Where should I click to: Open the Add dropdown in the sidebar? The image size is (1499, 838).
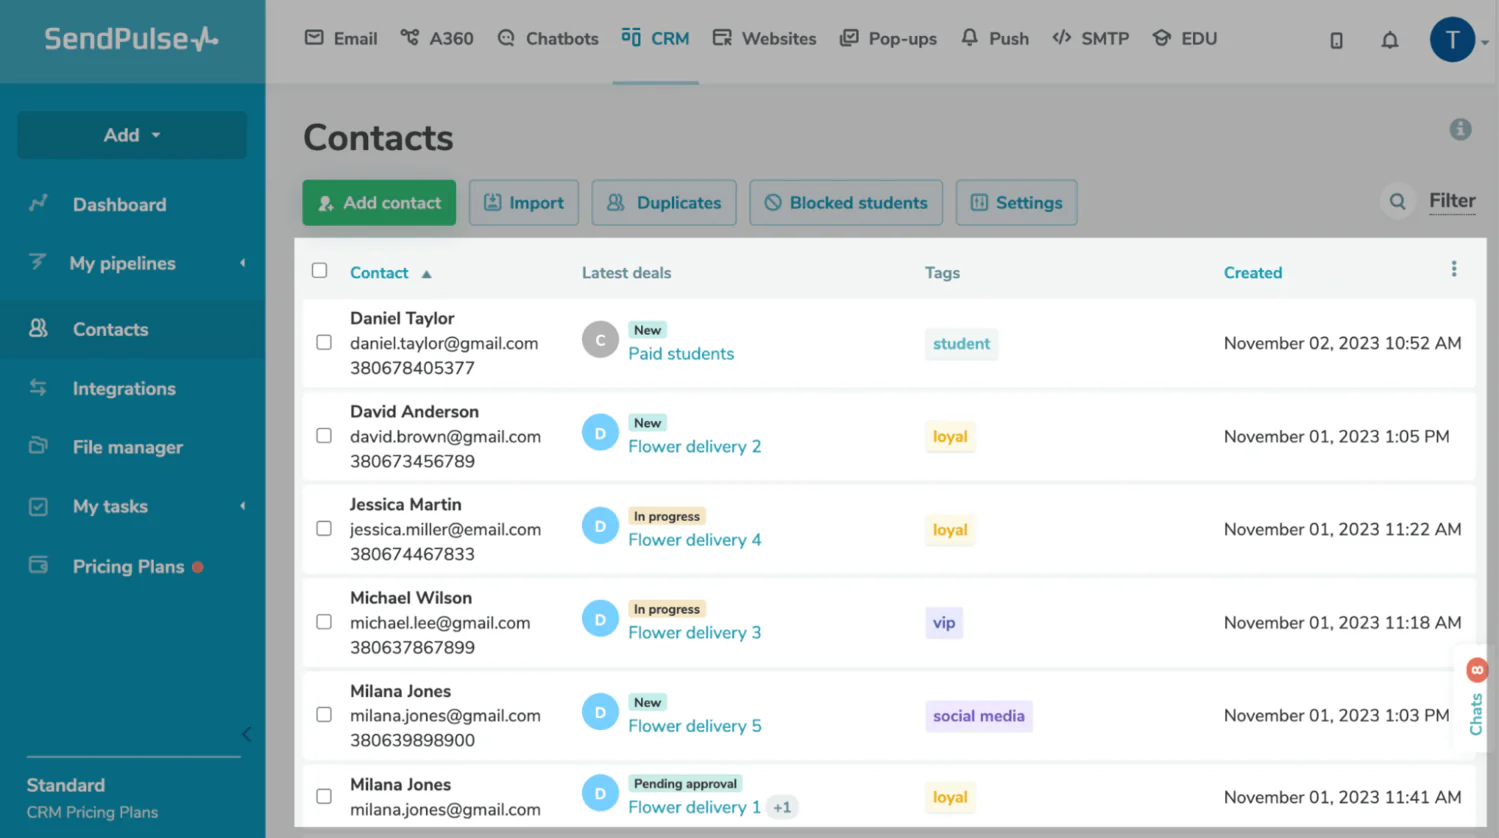click(x=131, y=135)
